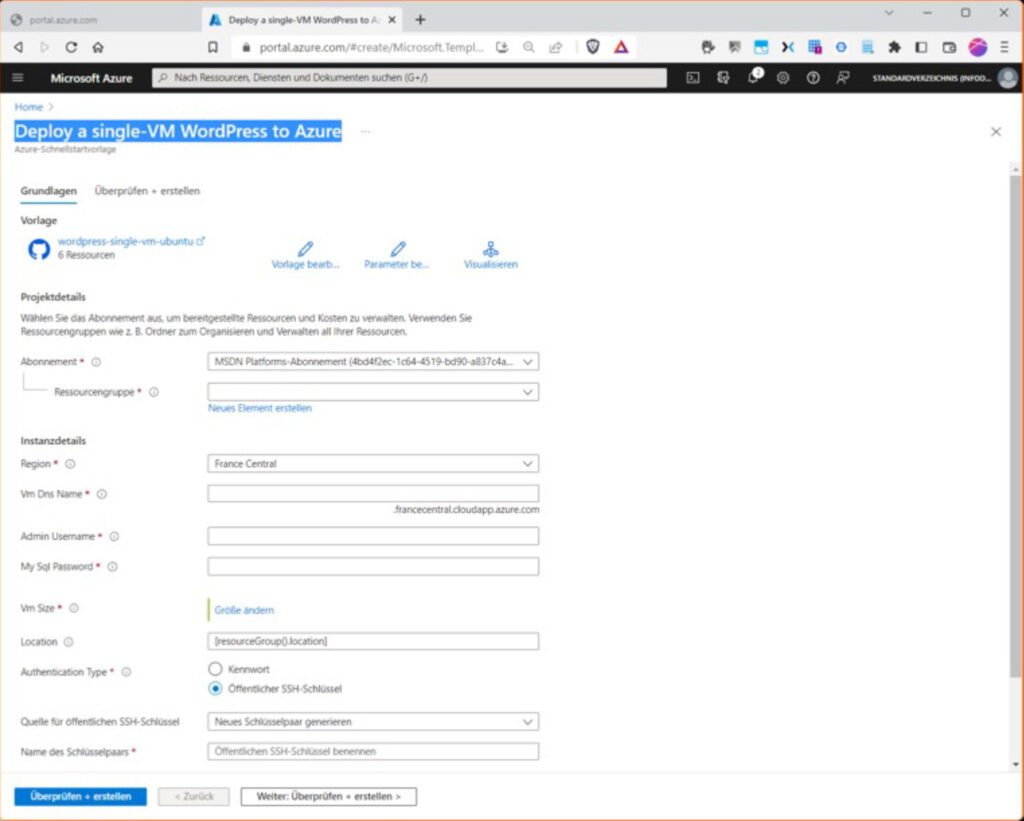Close the deployment blade with X
The height and width of the screenshot is (821, 1024).
996,132
